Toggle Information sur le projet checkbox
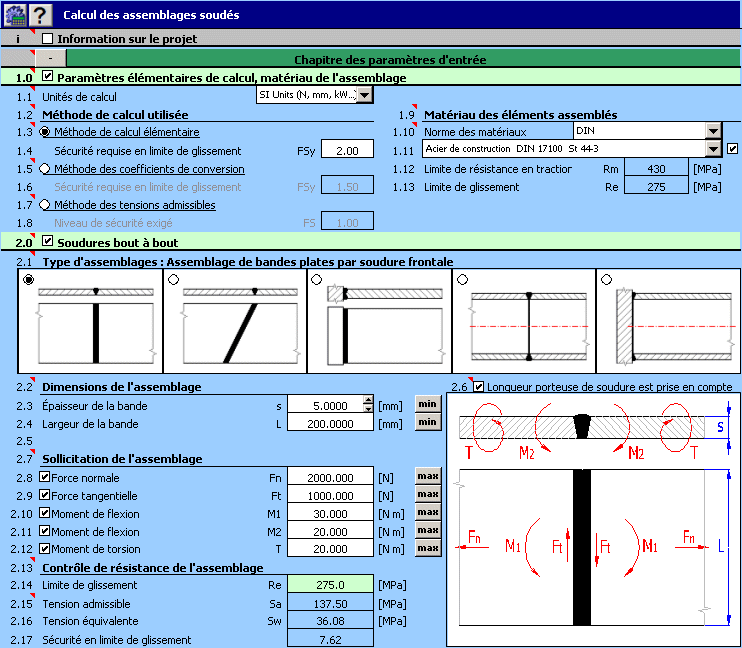Image resolution: width=742 pixels, height=648 pixels. (47, 38)
